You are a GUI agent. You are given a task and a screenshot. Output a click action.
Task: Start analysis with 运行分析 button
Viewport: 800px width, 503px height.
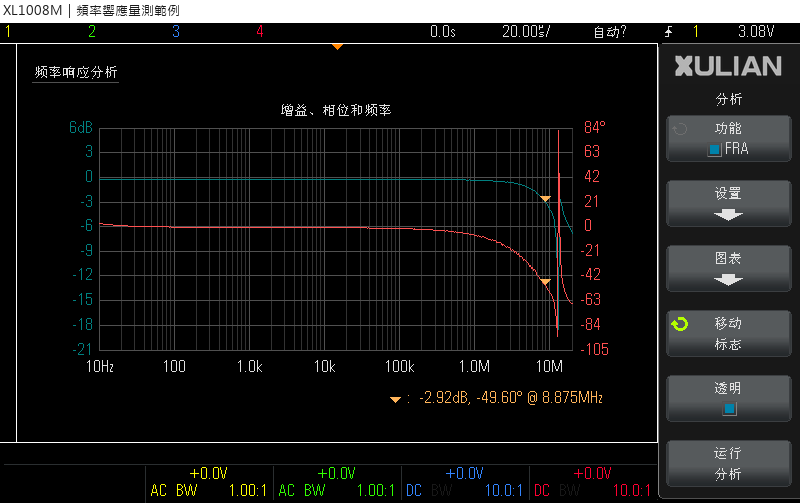[729, 463]
